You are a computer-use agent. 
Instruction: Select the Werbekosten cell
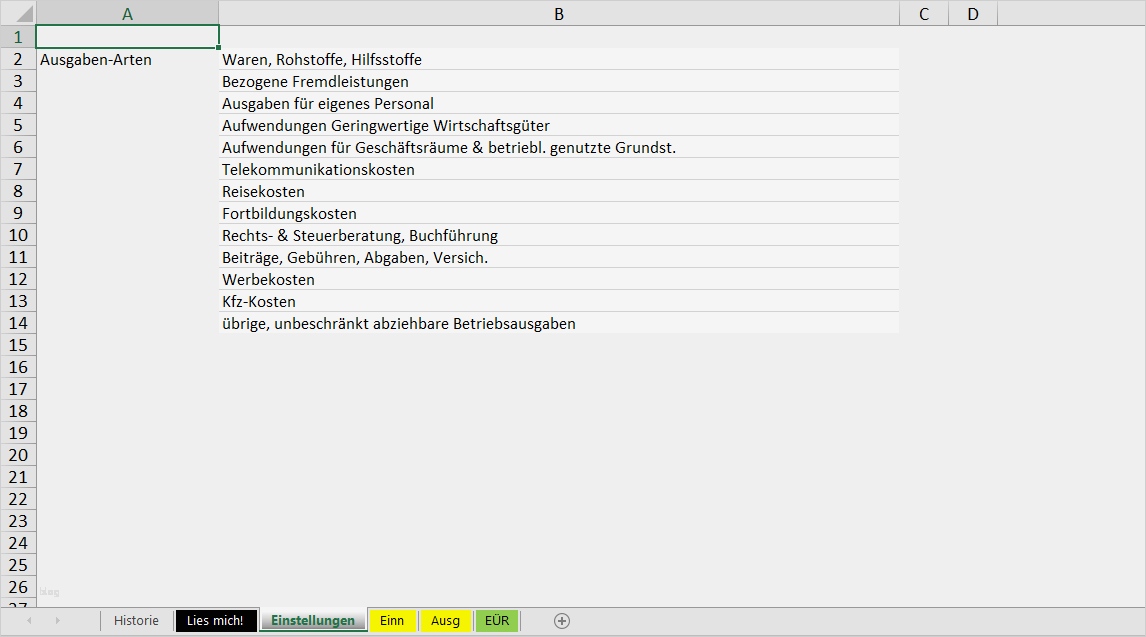pos(558,280)
